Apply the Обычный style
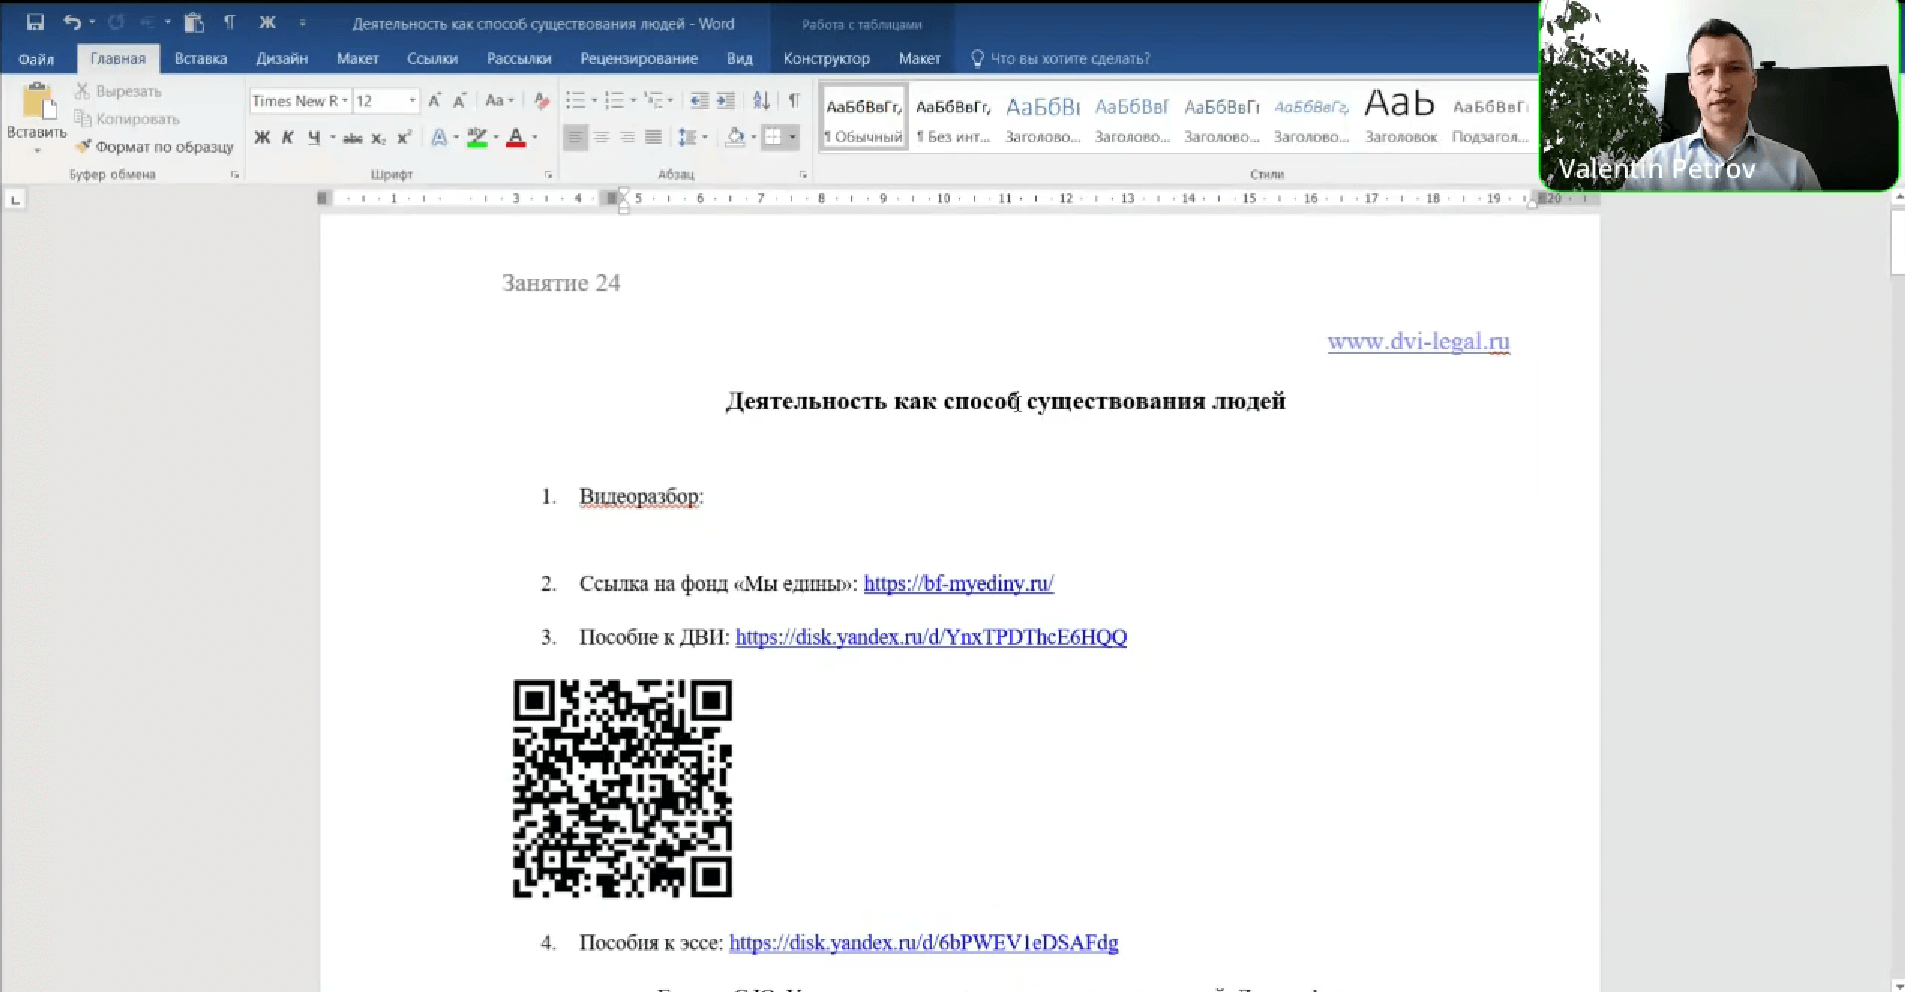 [863, 117]
